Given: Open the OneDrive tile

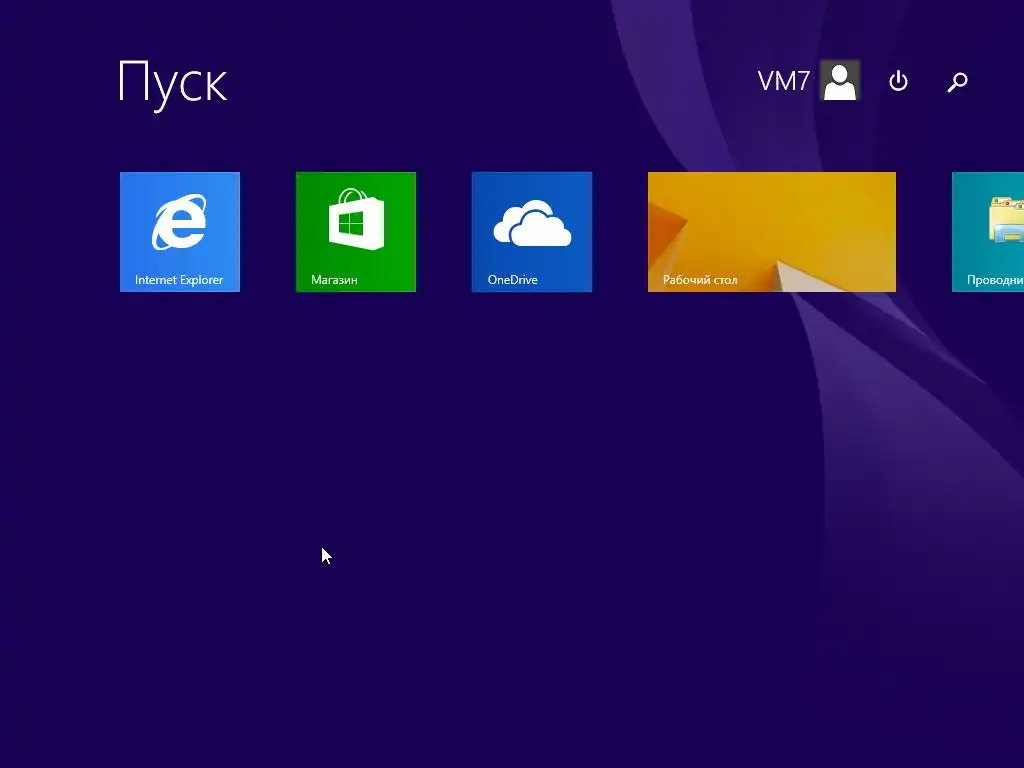Looking at the screenshot, I should 532,232.
